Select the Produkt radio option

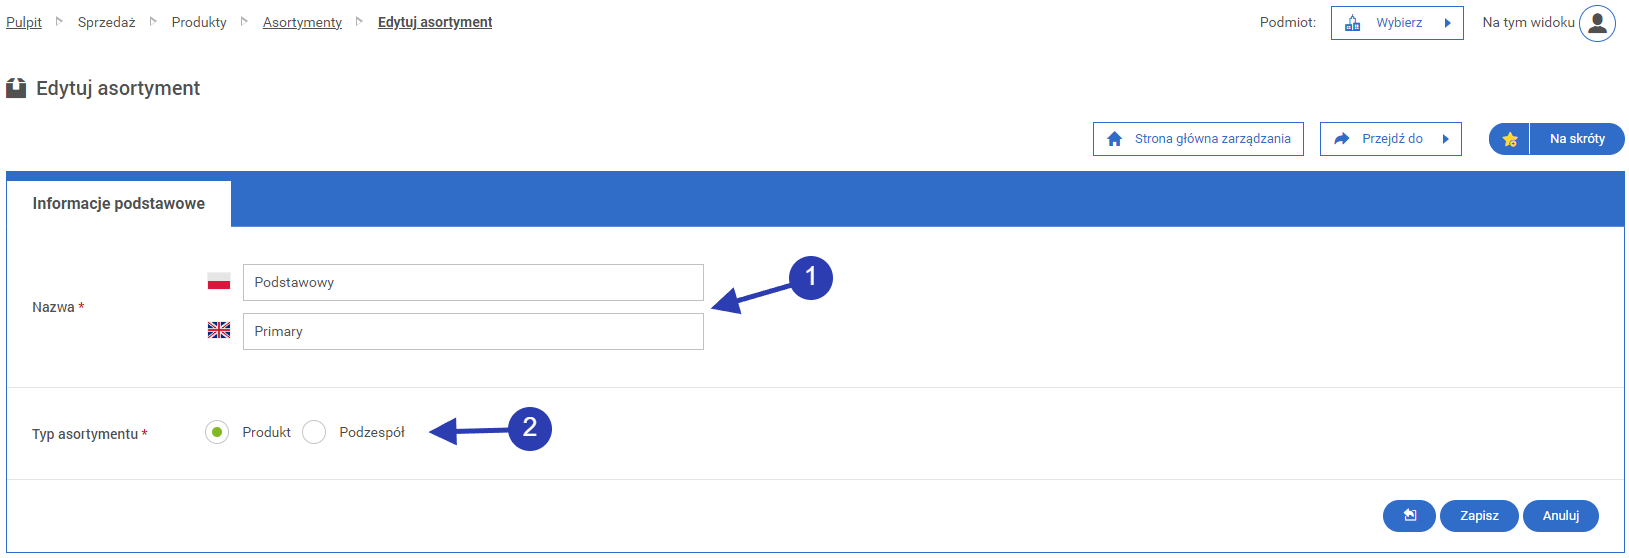tap(217, 432)
